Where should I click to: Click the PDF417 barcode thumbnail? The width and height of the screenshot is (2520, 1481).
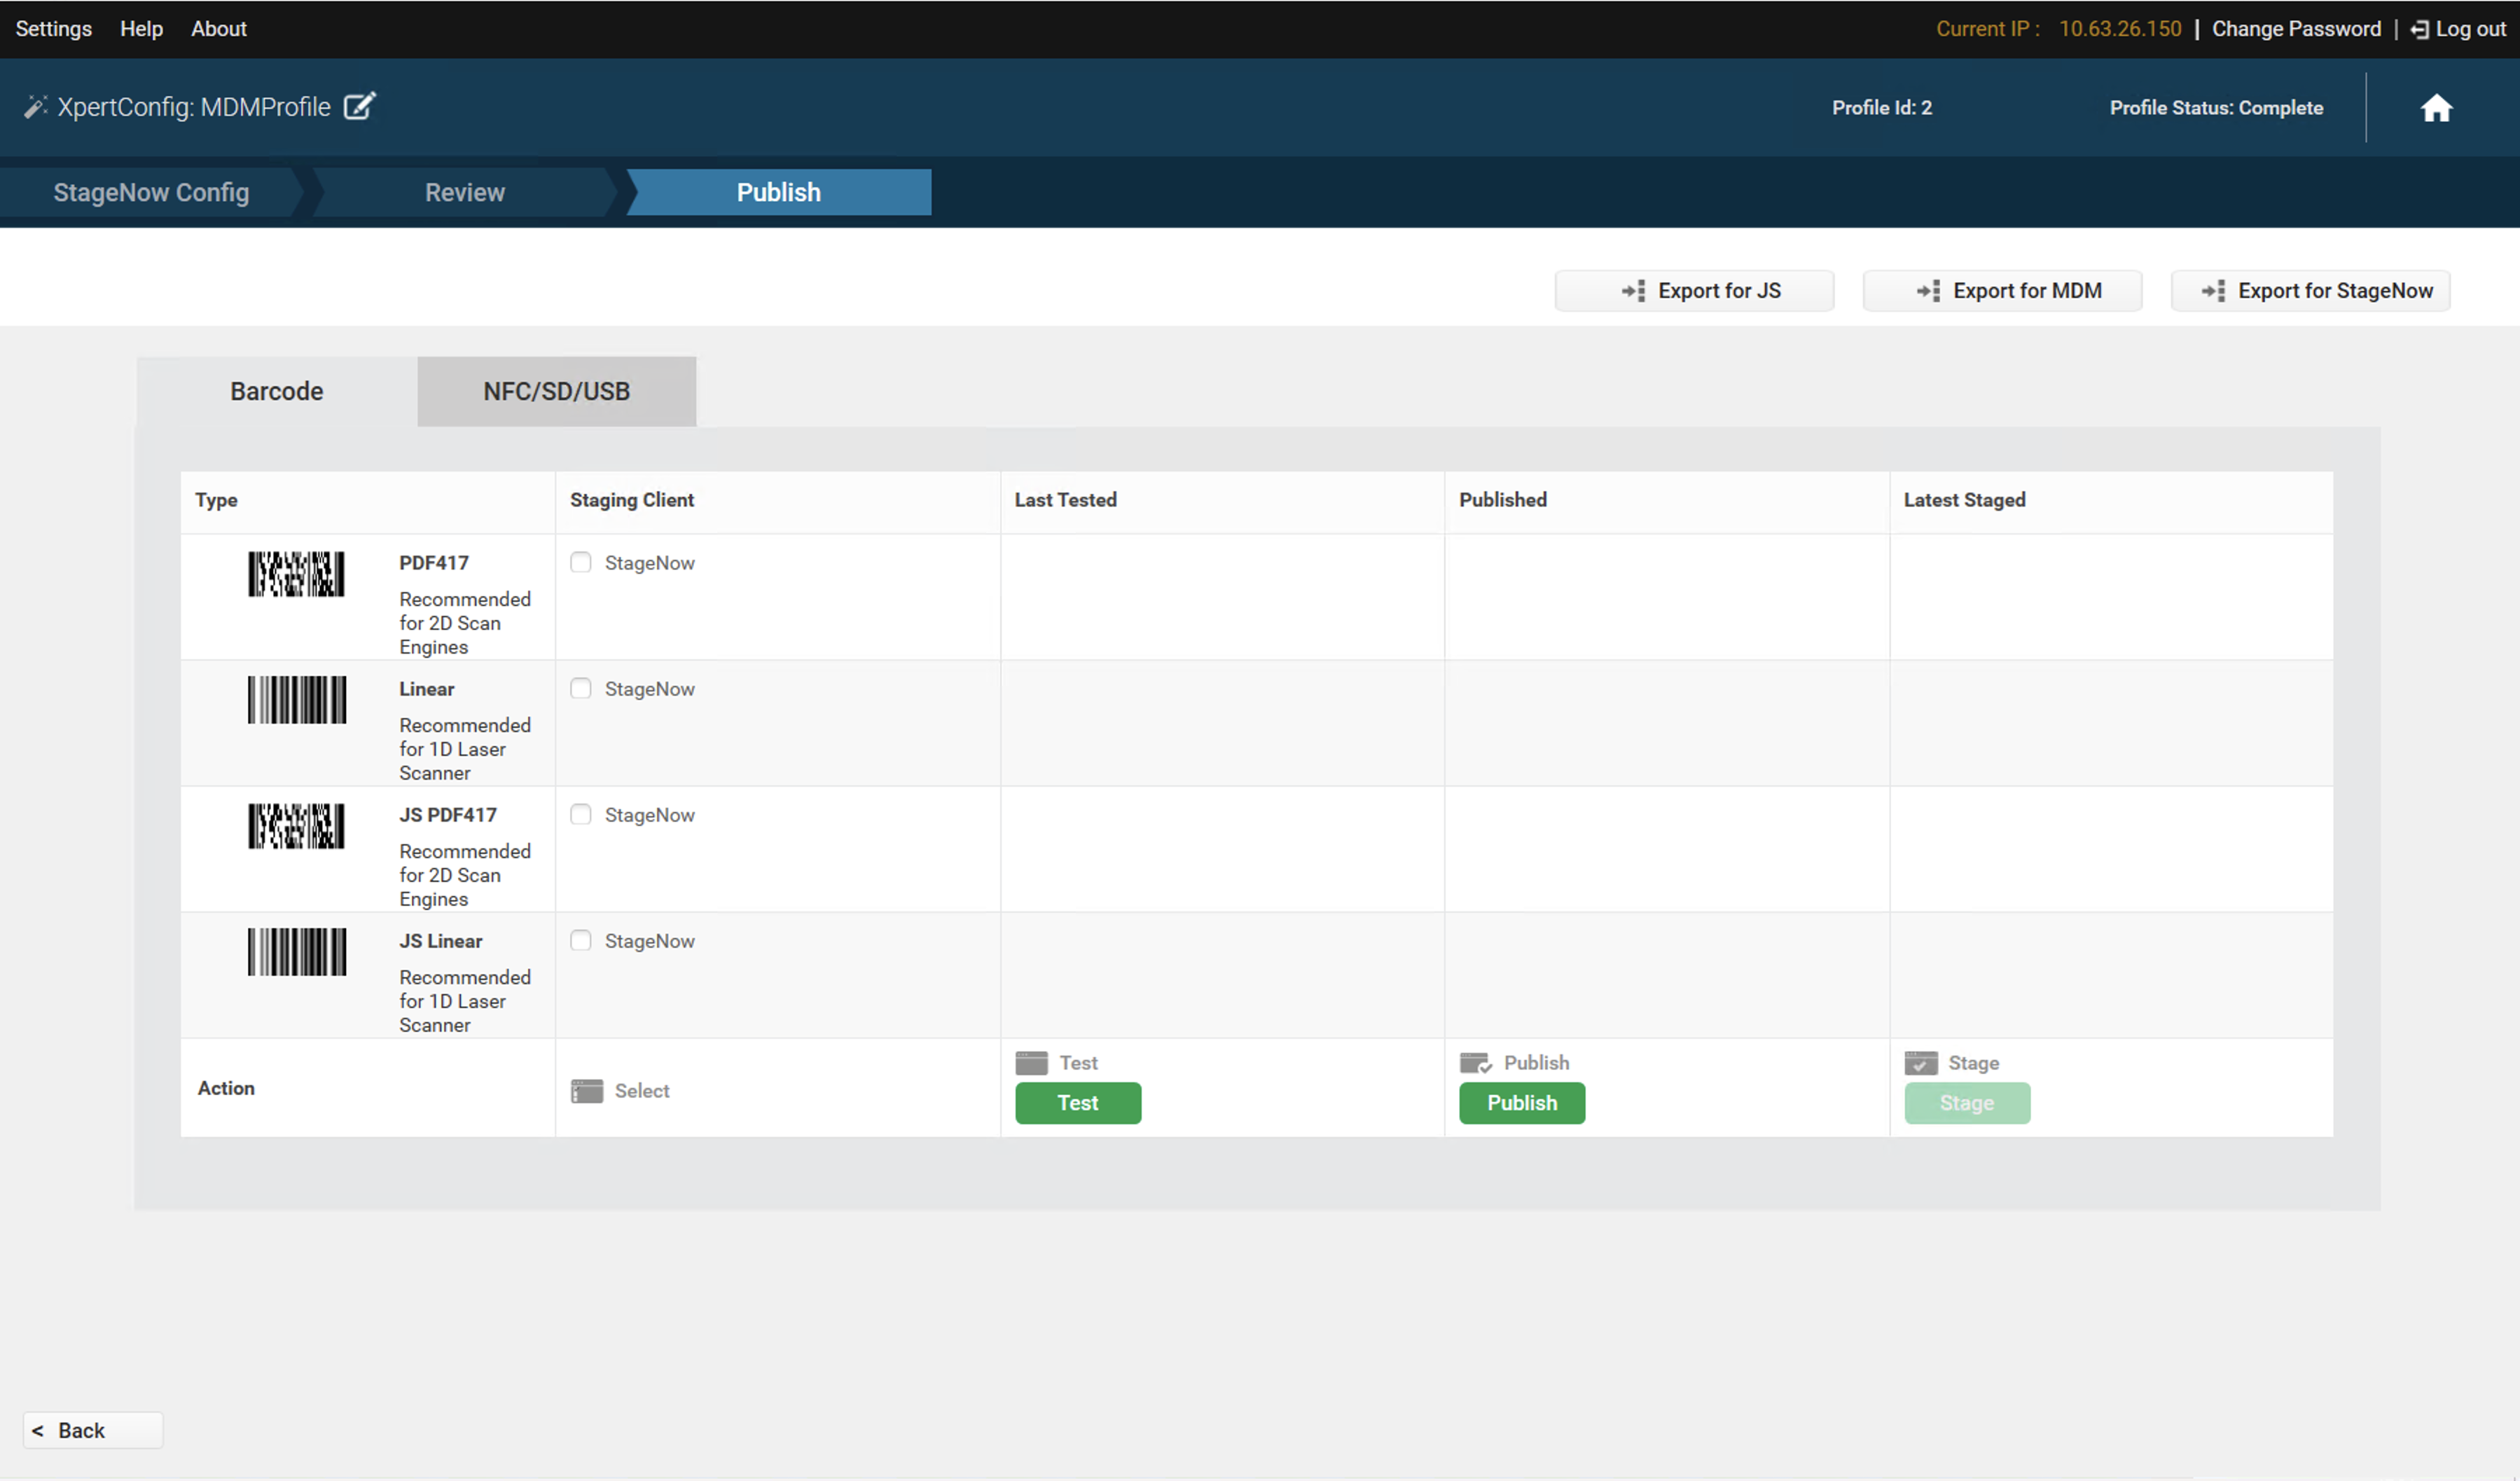[296, 574]
